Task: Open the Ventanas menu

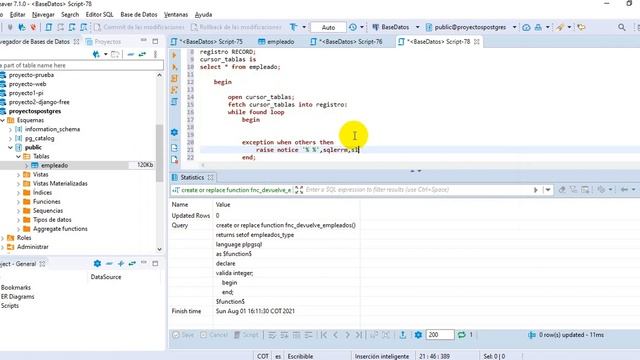Action: [176, 15]
